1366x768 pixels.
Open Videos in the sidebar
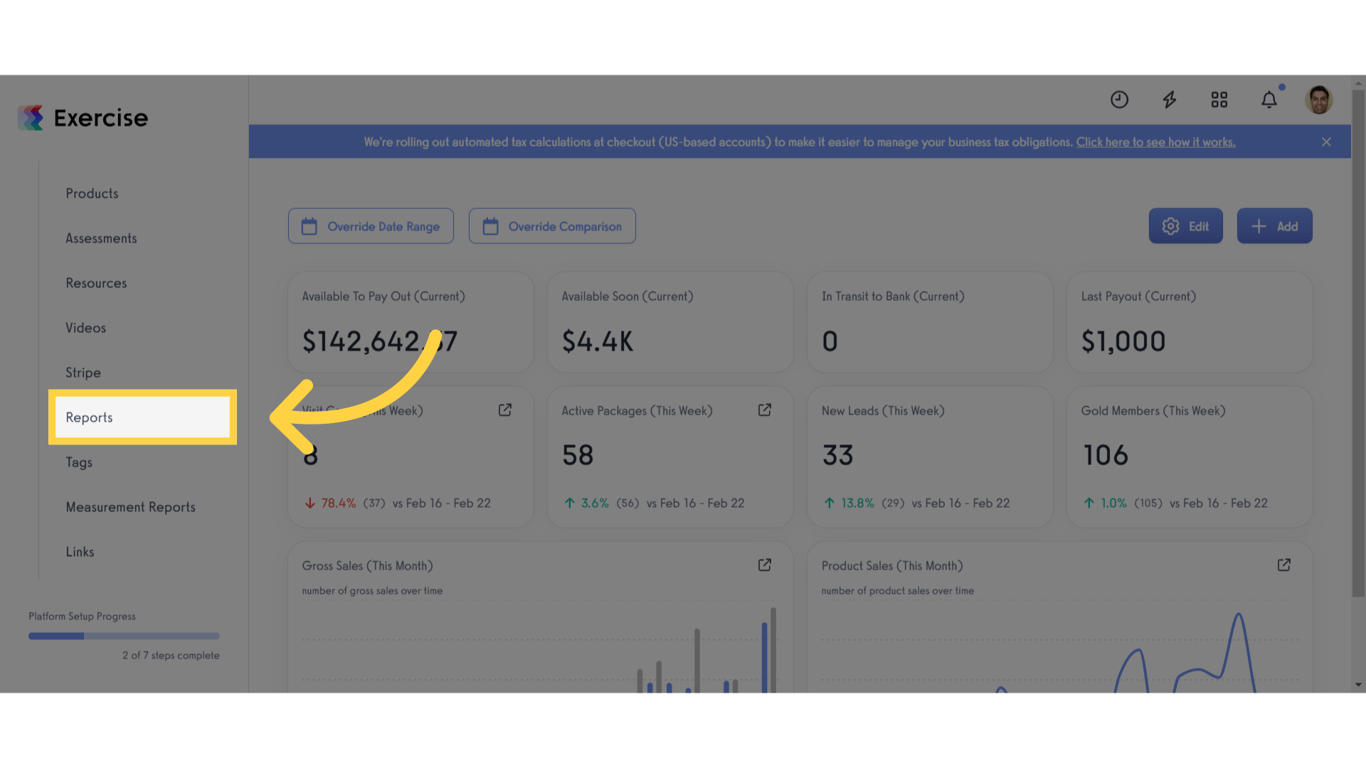(x=86, y=328)
